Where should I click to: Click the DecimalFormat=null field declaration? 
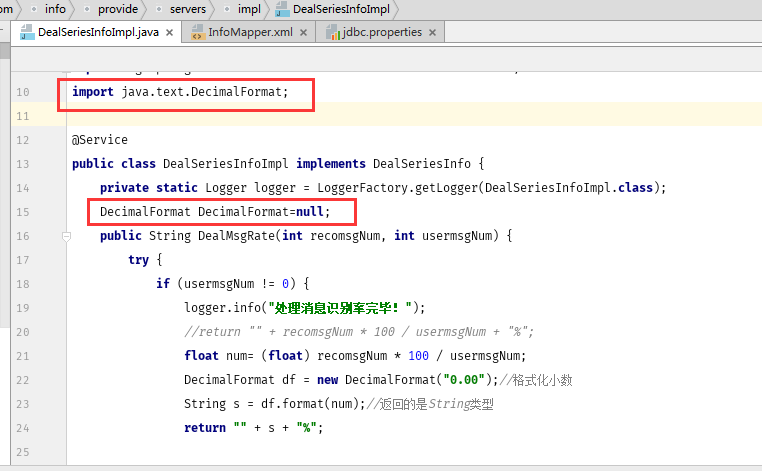pyautogui.click(x=215, y=212)
